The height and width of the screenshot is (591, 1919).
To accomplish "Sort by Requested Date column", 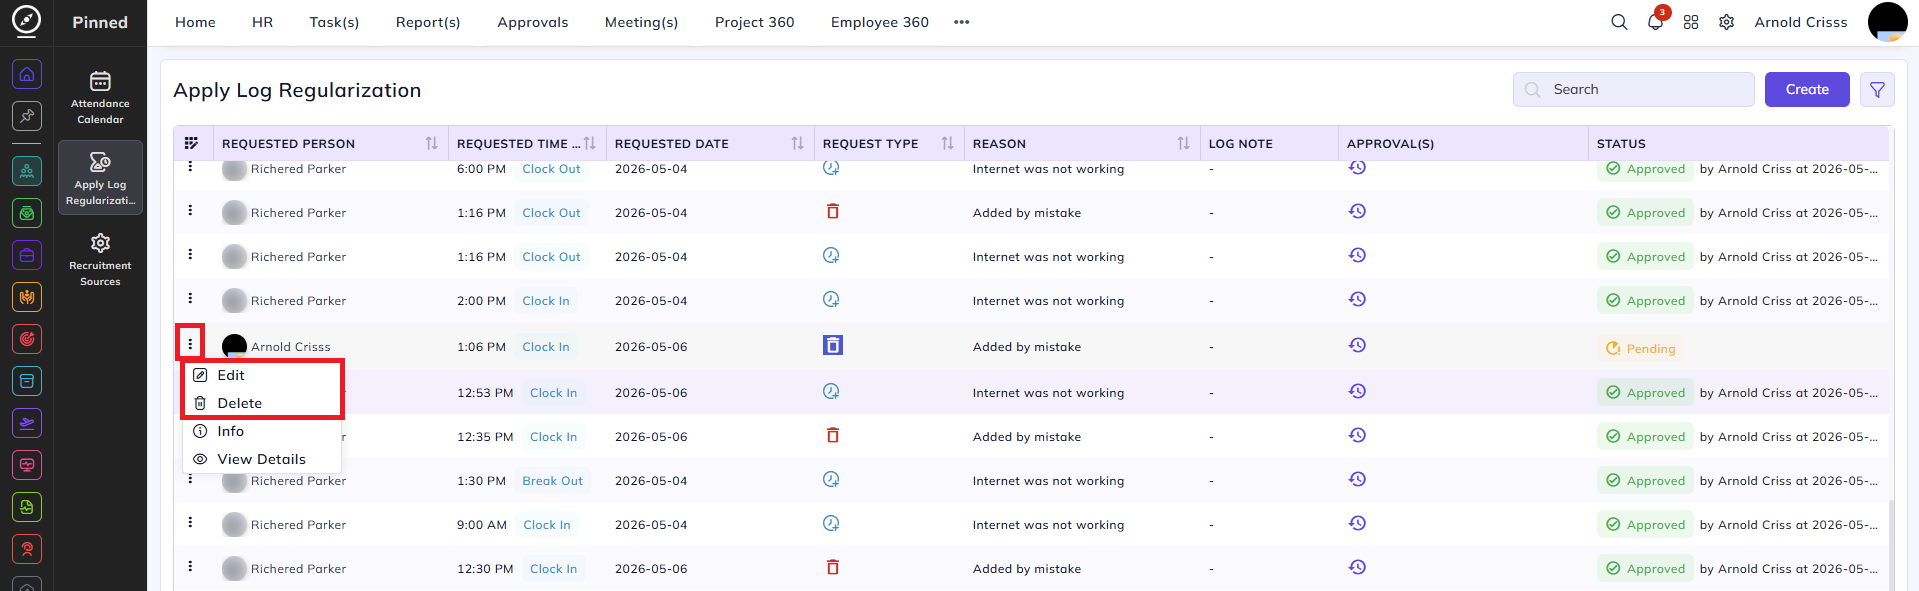I will pyautogui.click(x=797, y=143).
